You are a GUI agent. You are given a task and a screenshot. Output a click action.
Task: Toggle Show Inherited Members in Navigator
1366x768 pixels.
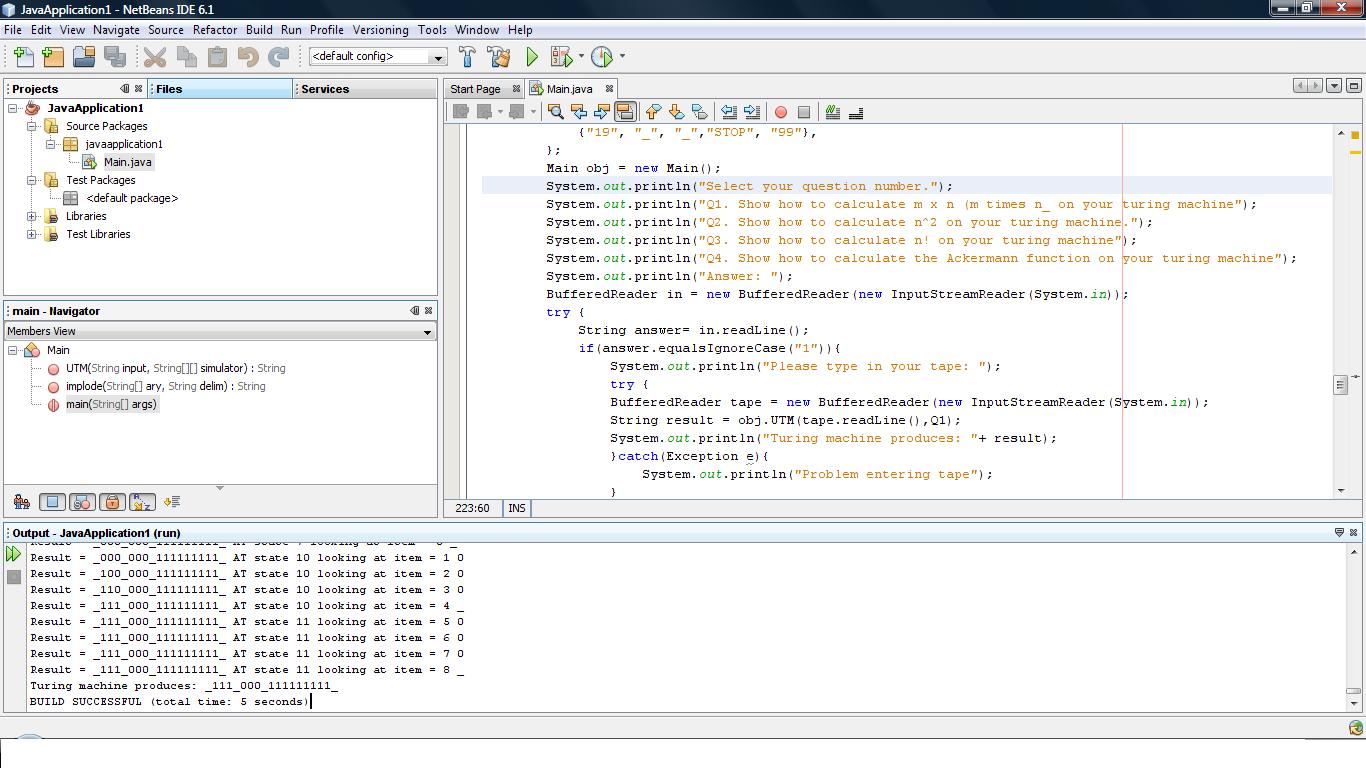coord(21,502)
